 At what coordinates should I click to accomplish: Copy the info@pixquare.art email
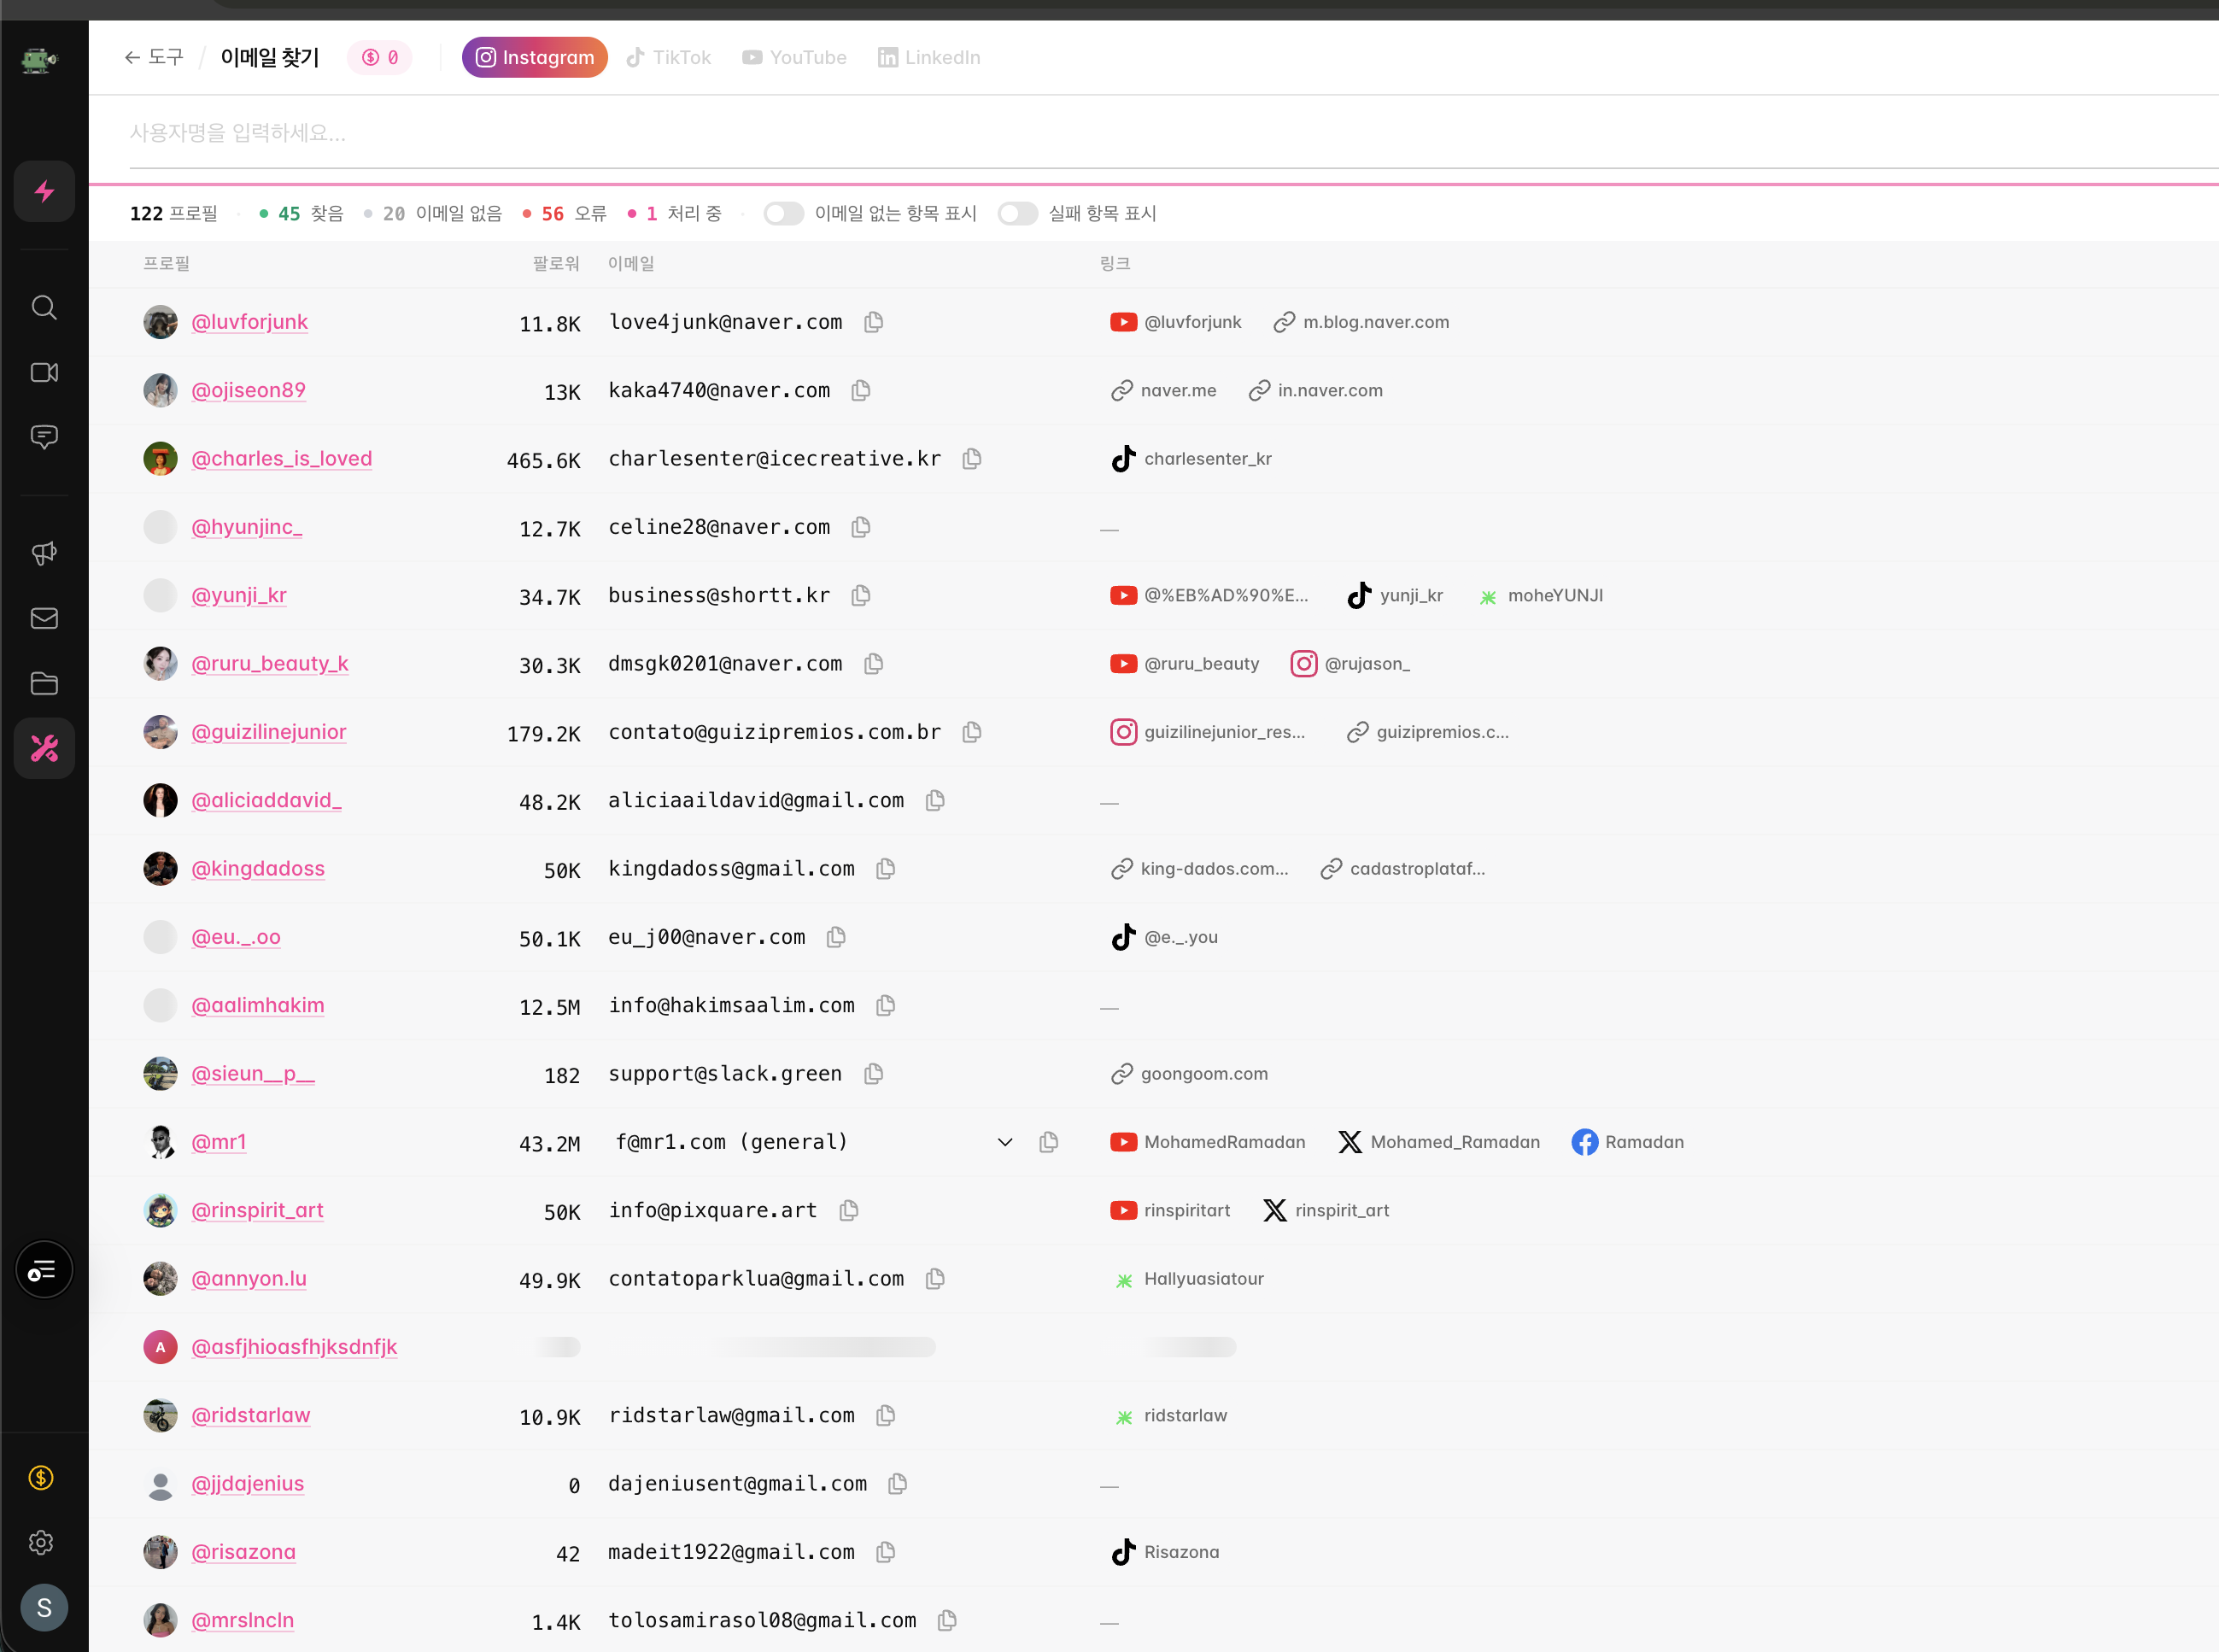coord(849,1210)
